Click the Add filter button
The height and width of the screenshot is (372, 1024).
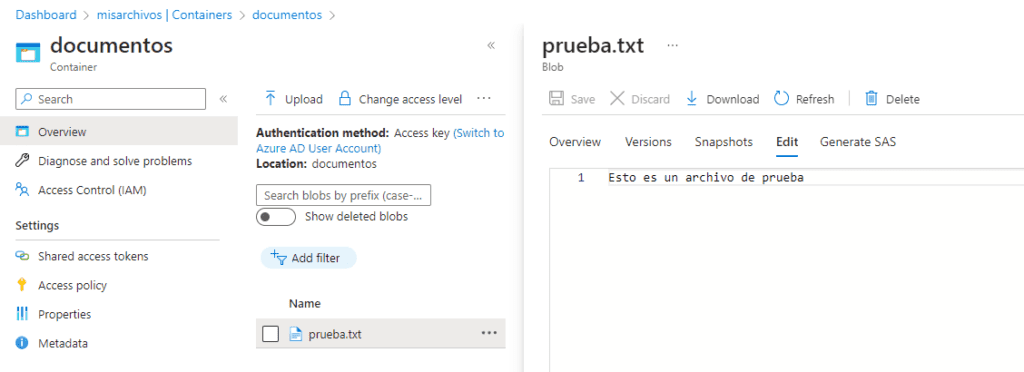pos(309,258)
